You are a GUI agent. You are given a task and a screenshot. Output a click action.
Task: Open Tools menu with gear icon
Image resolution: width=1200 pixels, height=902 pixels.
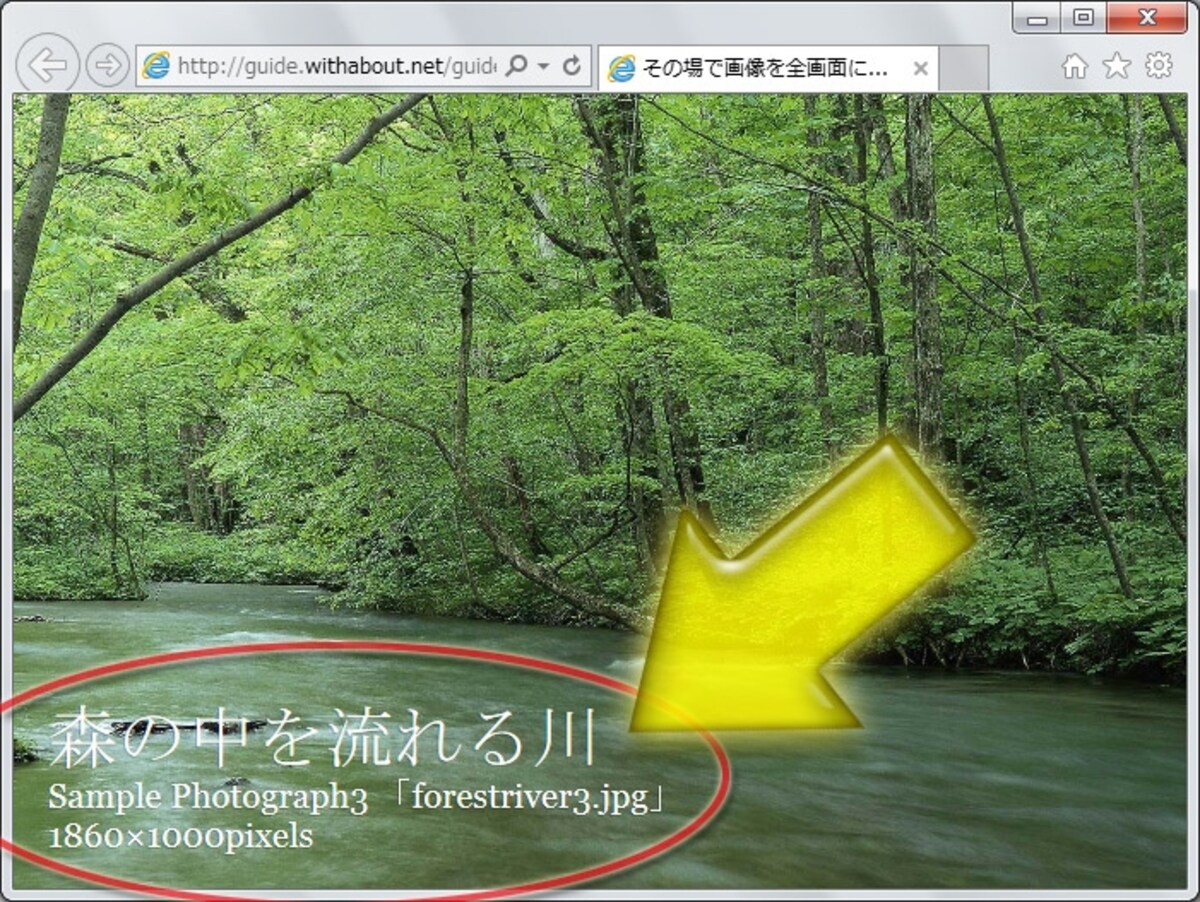[x=1159, y=66]
